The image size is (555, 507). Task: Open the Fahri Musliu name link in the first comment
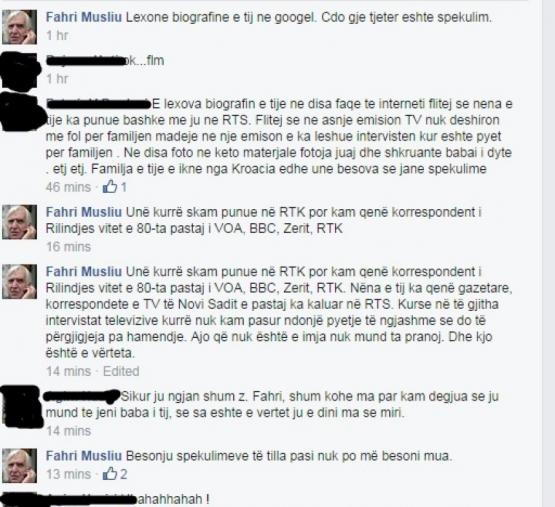pos(84,17)
